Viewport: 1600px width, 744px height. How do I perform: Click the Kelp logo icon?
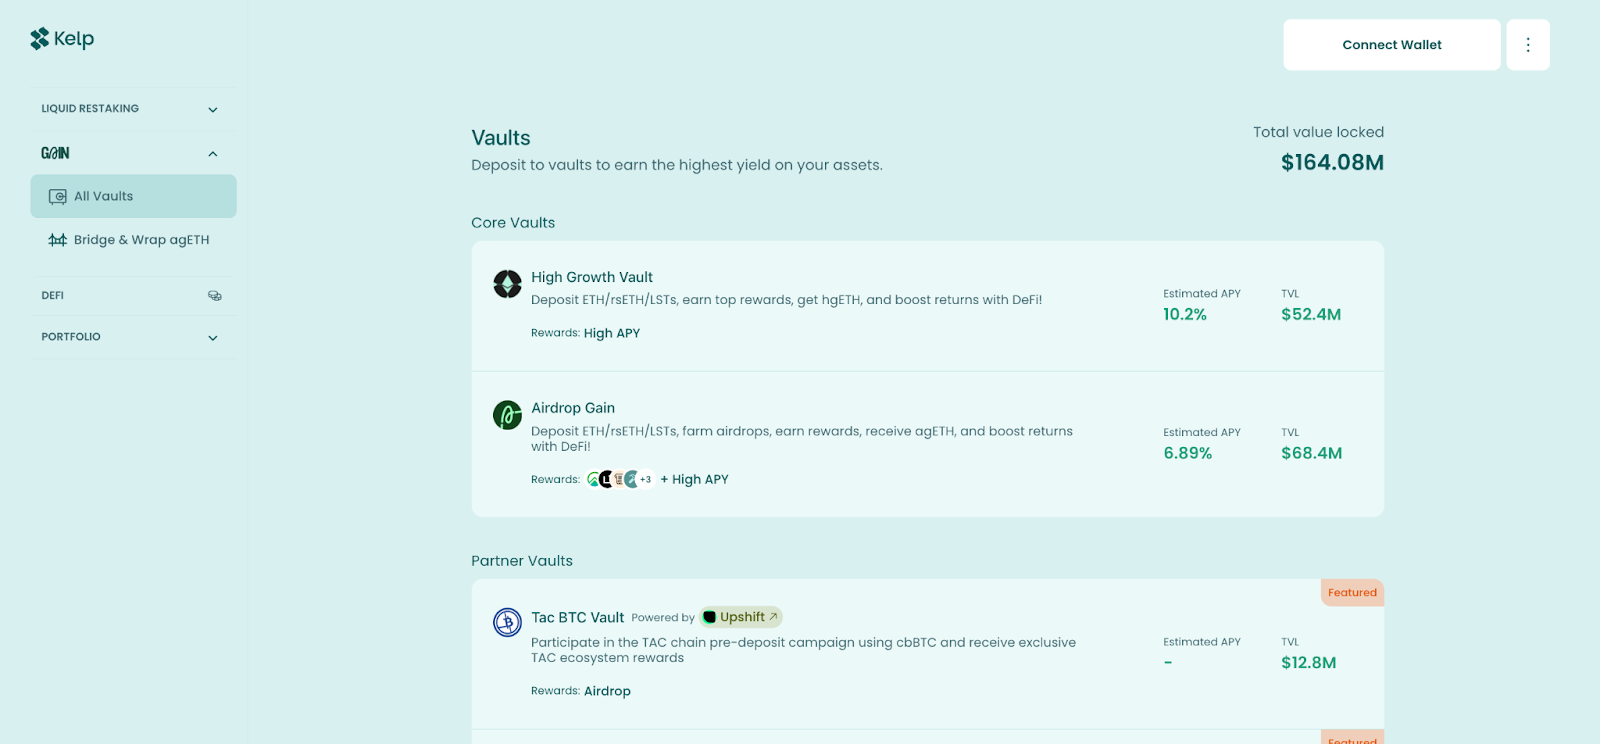[40, 39]
